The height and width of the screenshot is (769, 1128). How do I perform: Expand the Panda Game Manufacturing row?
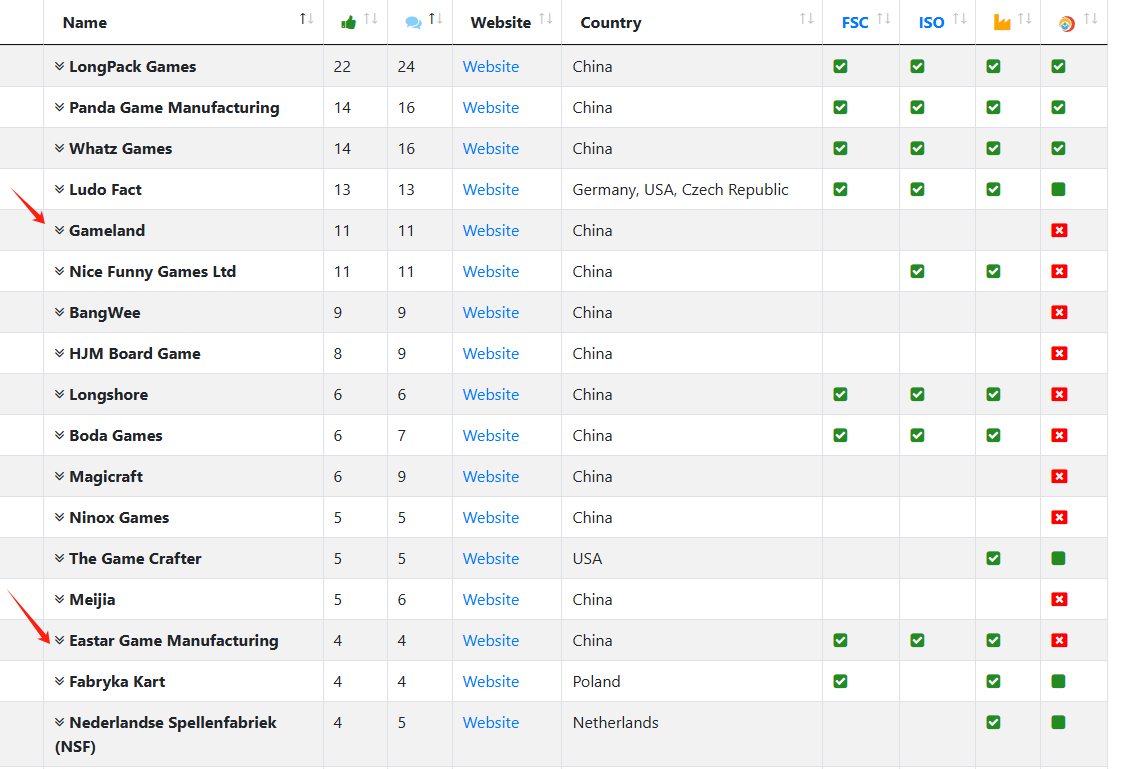[60, 107]
